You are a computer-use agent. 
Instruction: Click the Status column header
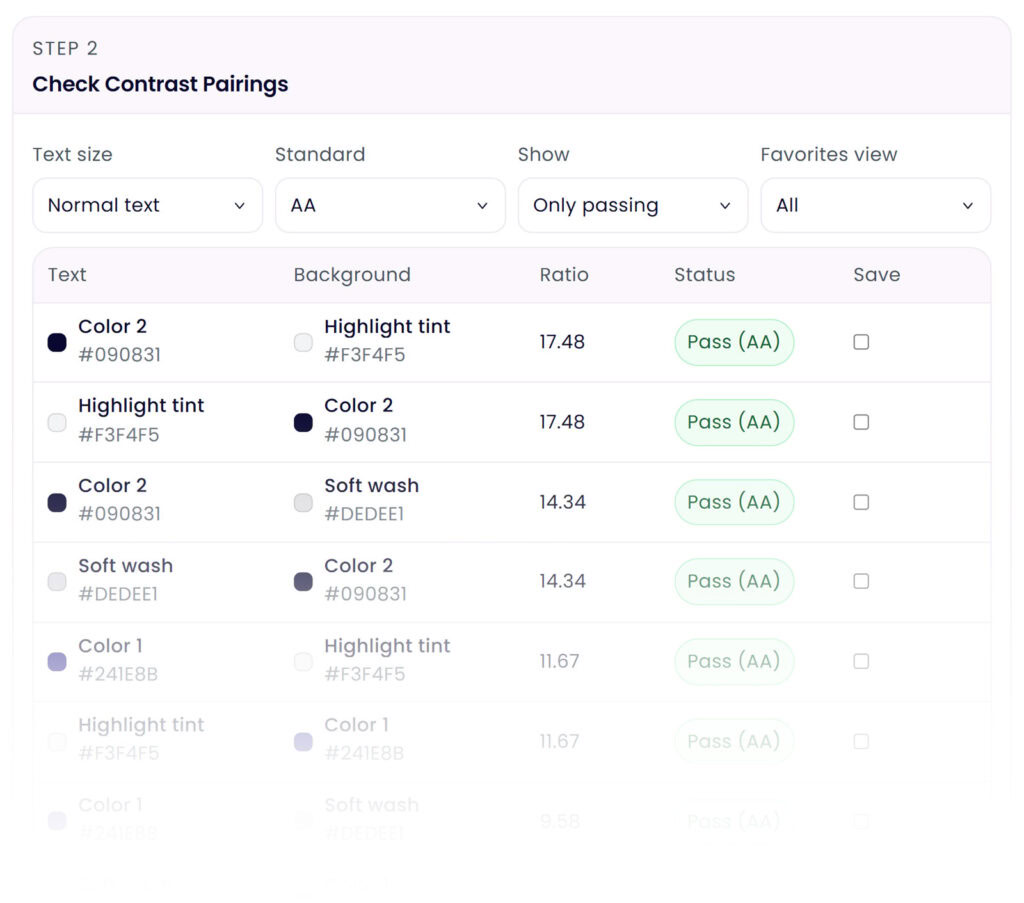click(x=705, y=275)
